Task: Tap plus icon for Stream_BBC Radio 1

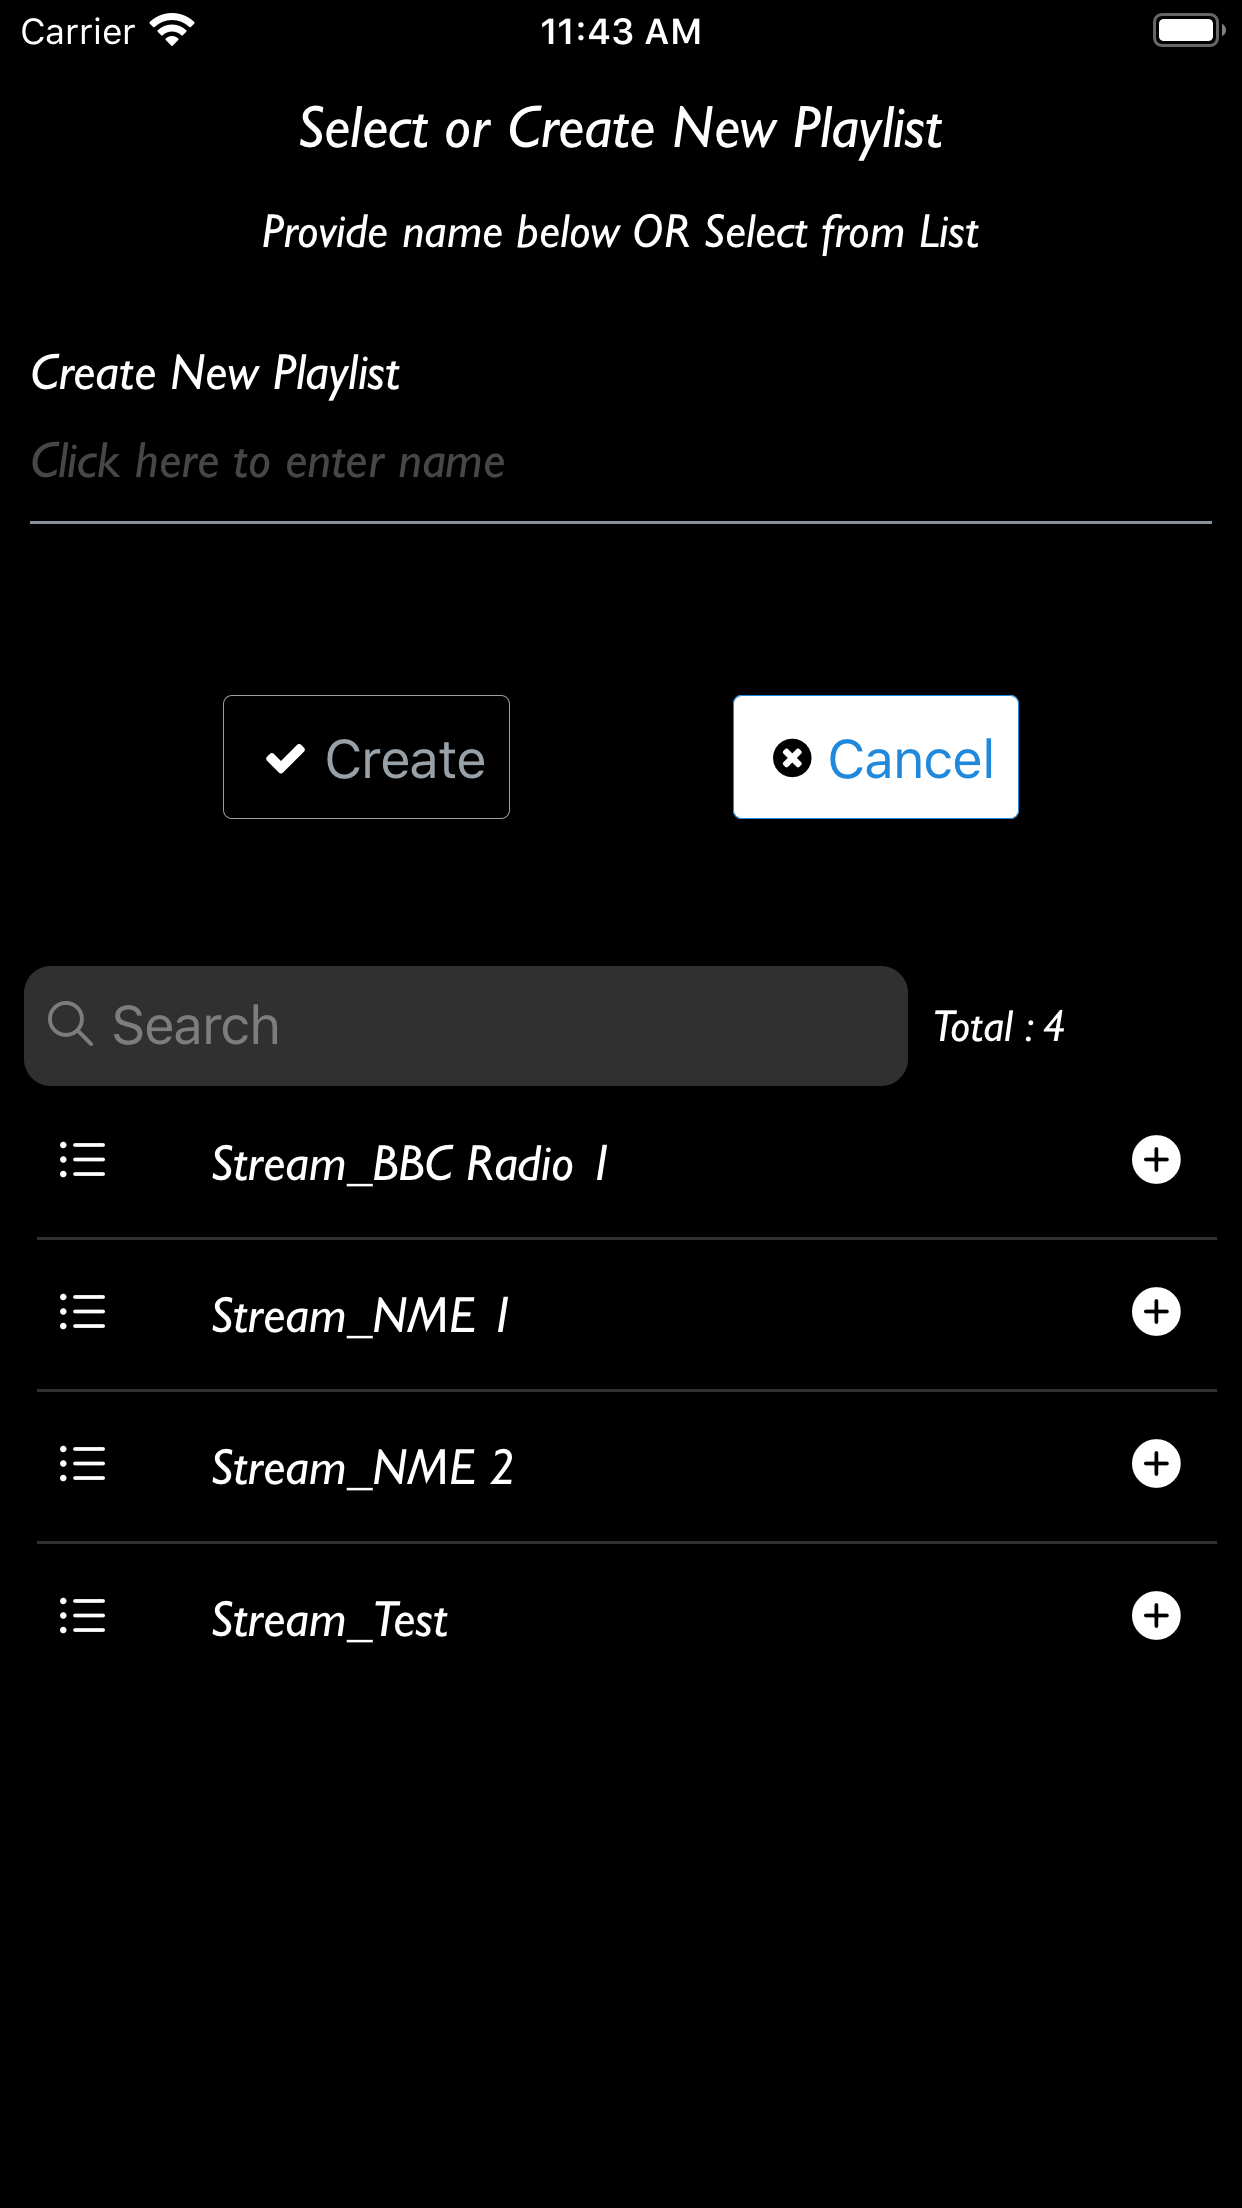Action: click(x=1156, y=1161)
